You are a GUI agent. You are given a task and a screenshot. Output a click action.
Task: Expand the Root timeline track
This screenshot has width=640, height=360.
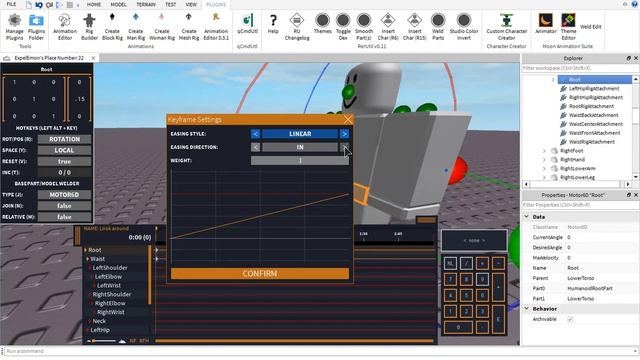(85, 250)
